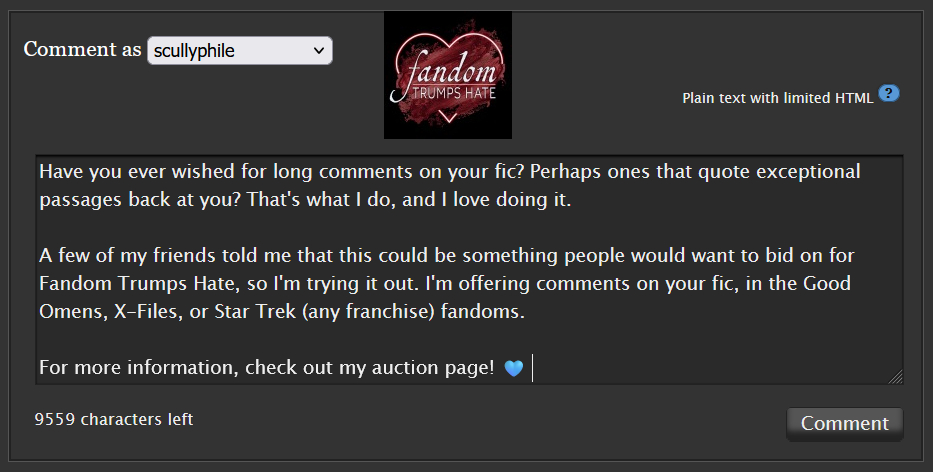Screen dimensions: 933x472
Task: Click the '9559 characters left' counter
Action: tap(114, 419)
